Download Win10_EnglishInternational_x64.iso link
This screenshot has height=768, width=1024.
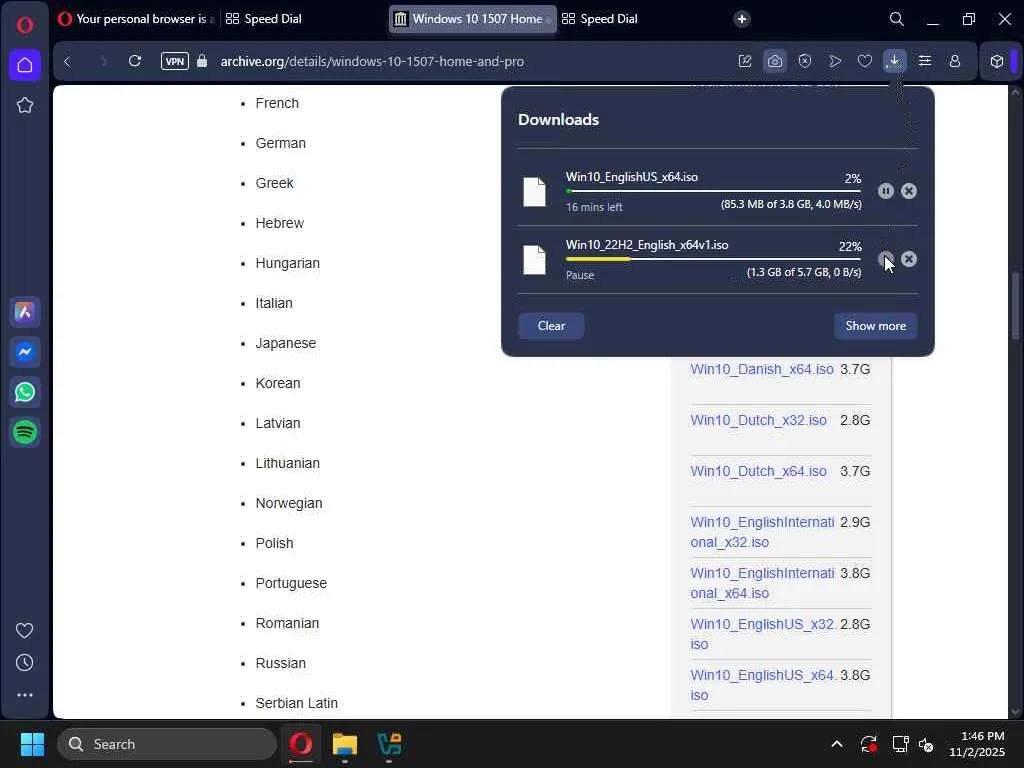pos(762,583)
